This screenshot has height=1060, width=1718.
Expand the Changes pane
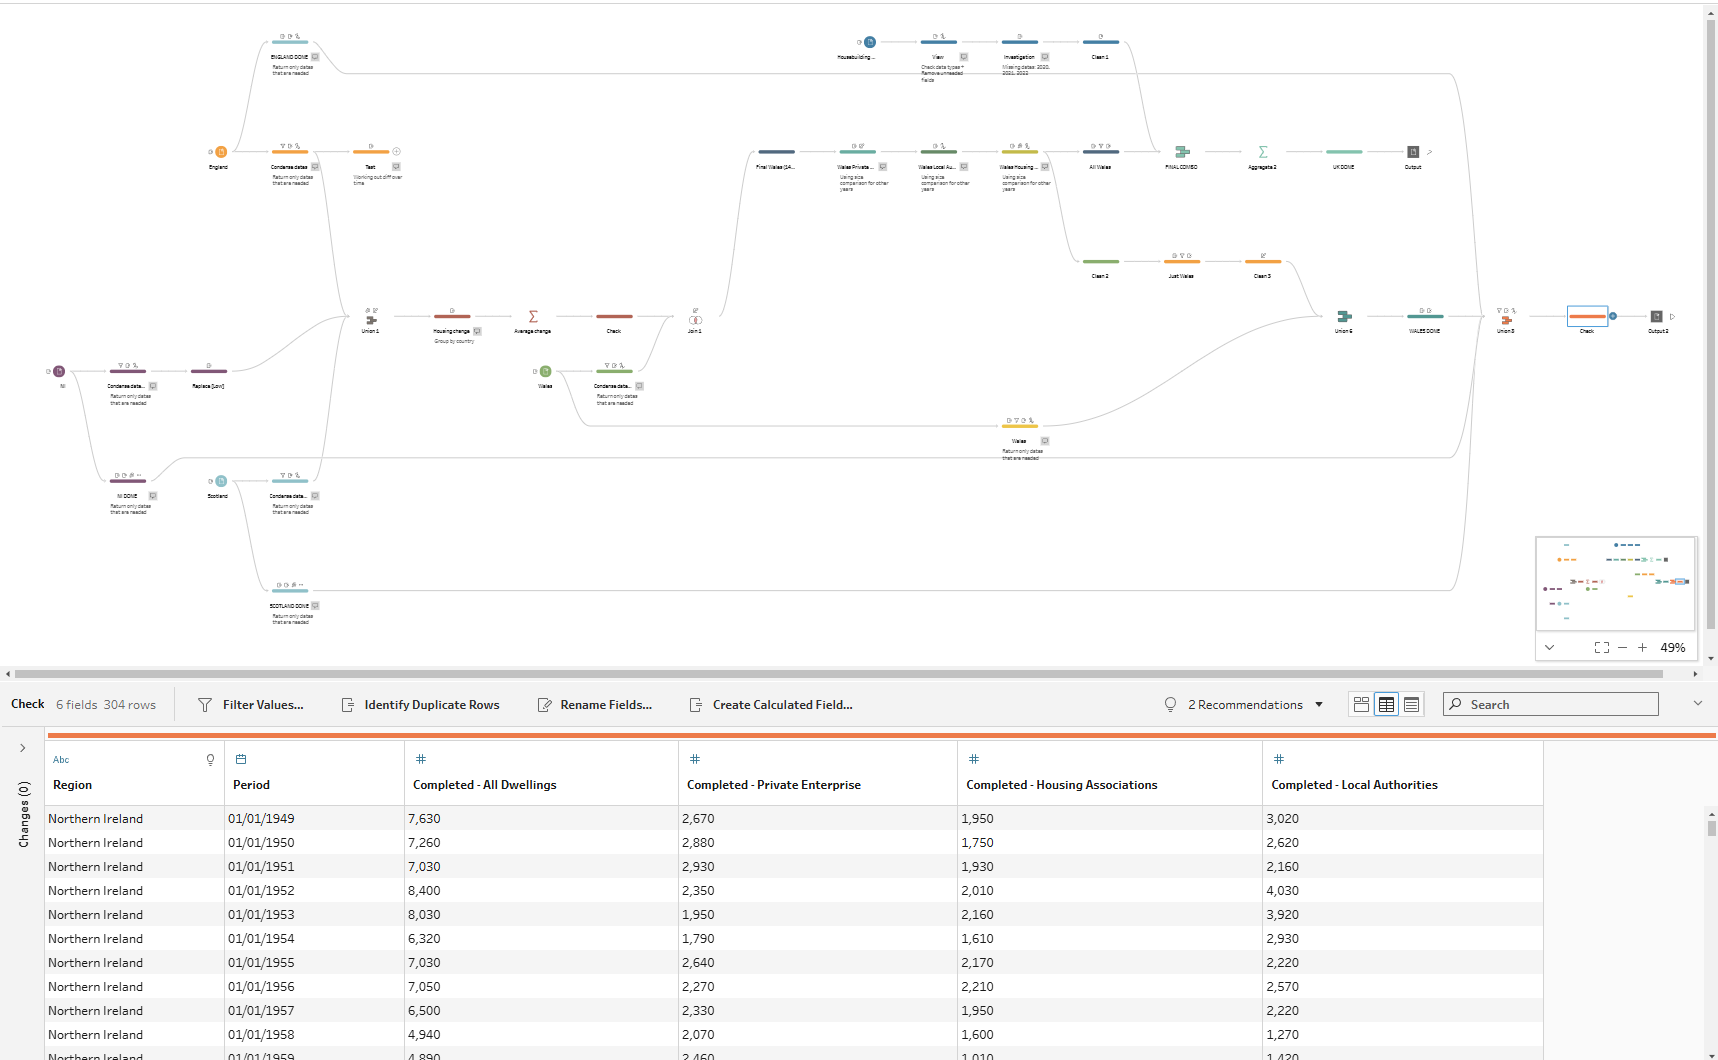[x=23, y=748]
